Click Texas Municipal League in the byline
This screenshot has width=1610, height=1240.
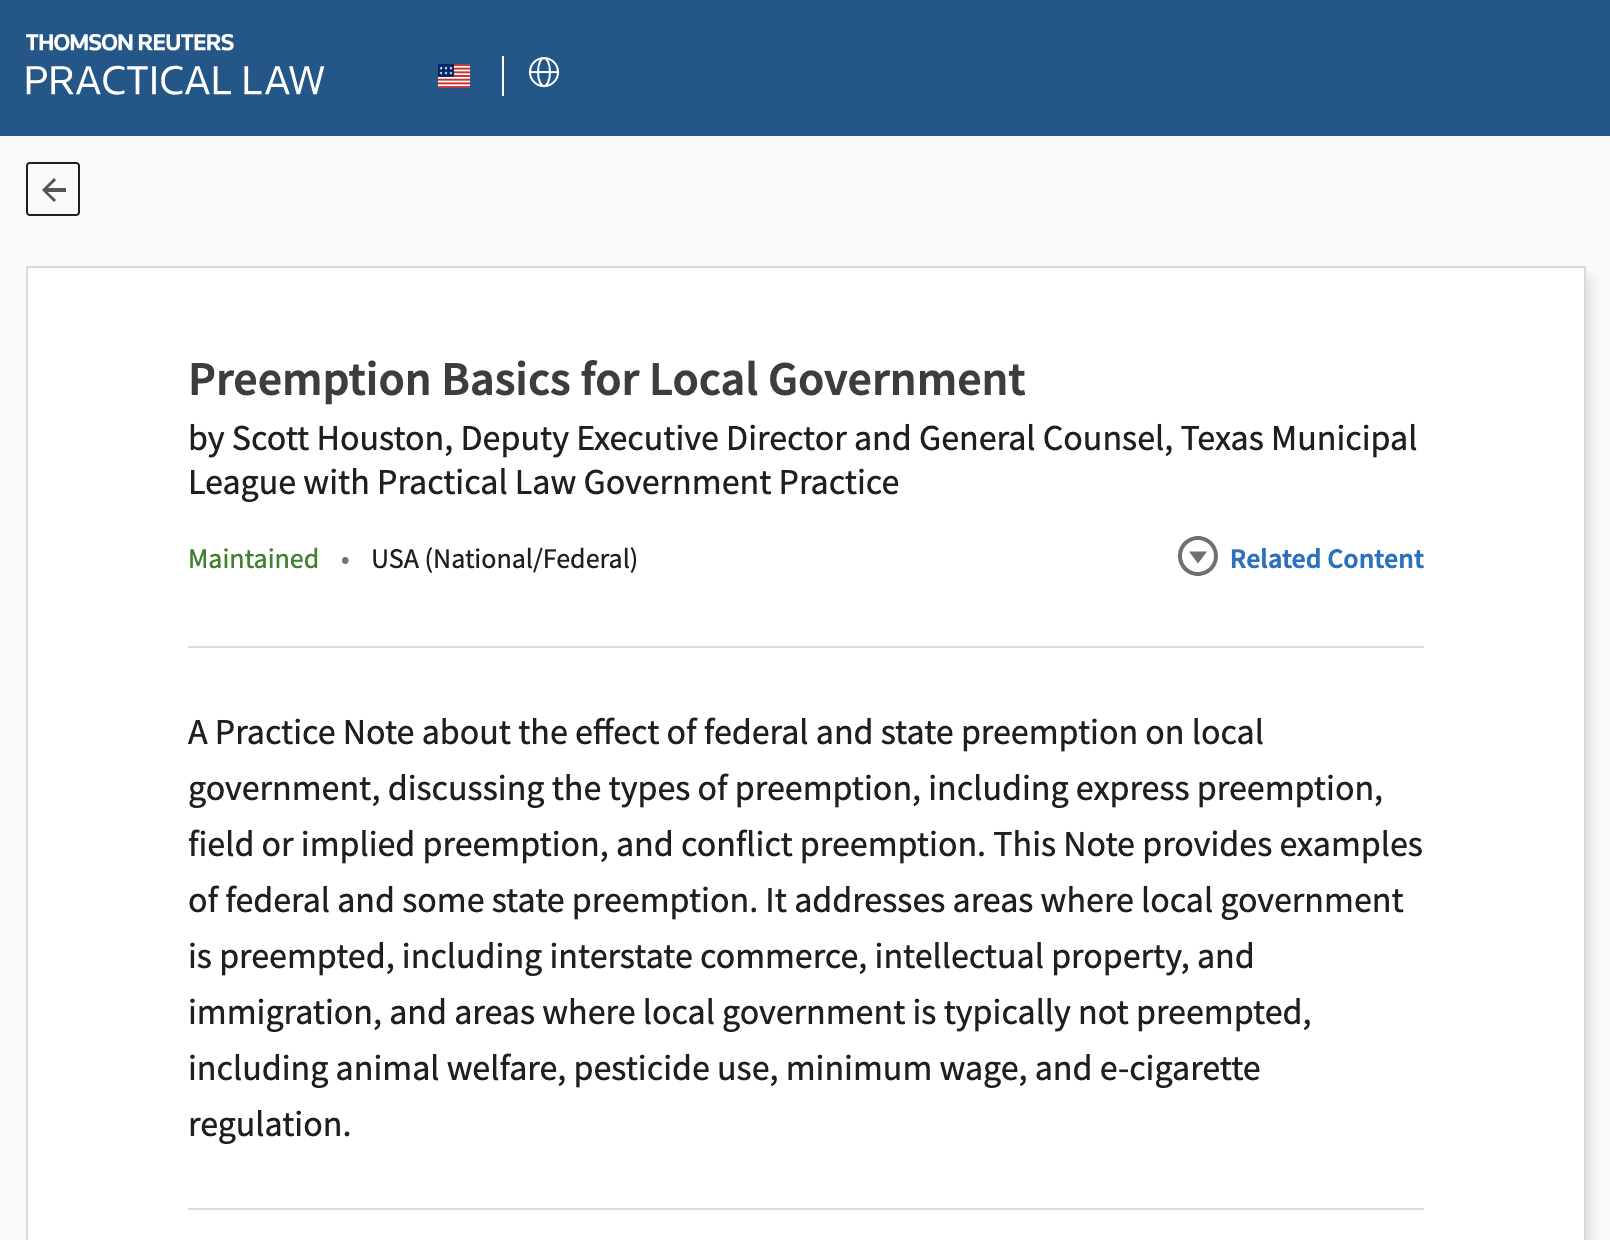click(1298, 439)
